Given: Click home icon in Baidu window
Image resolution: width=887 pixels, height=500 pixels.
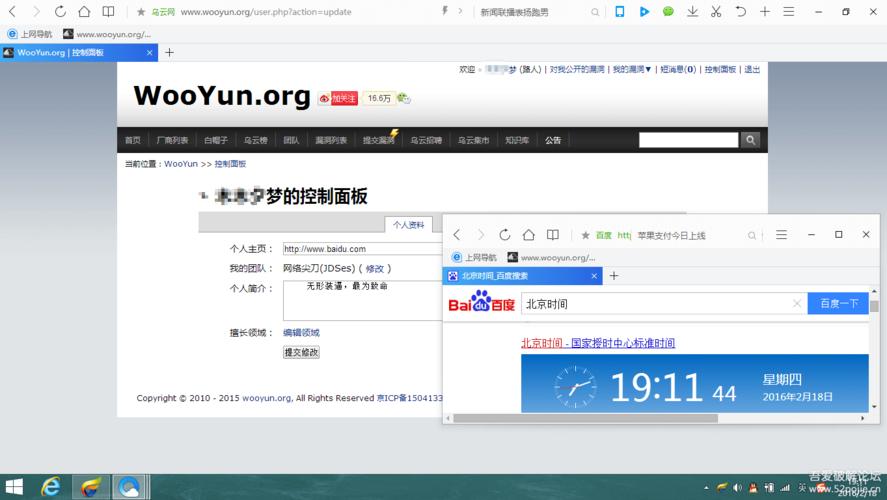Looking at the screenshot, I should (528, 235).
